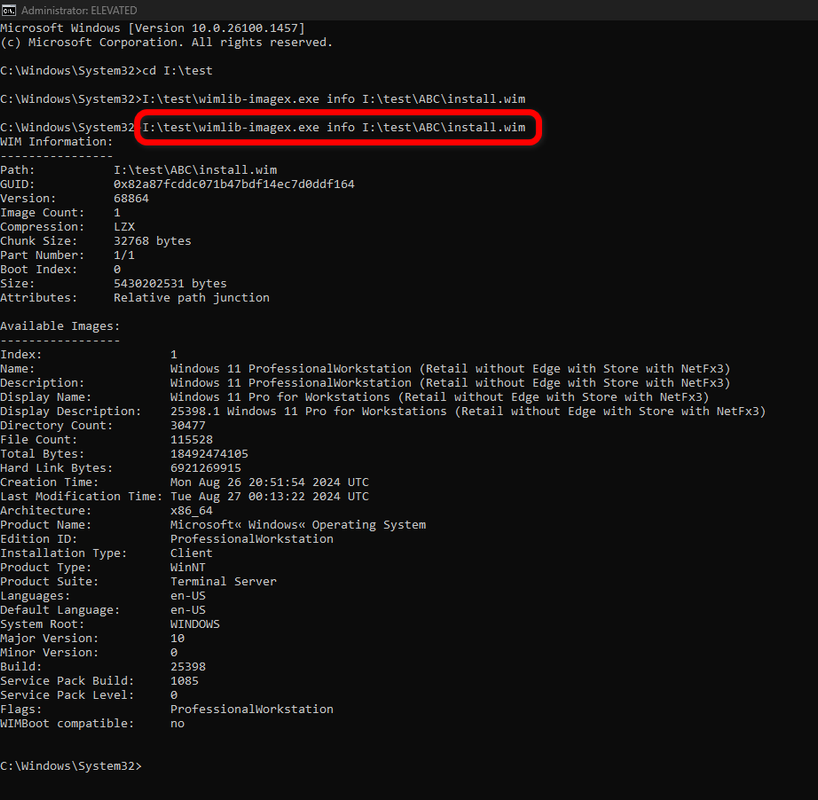818x800 pixels.
Task: Click the 'WIM Information:' heading
Action: click(x=56, y=141)
